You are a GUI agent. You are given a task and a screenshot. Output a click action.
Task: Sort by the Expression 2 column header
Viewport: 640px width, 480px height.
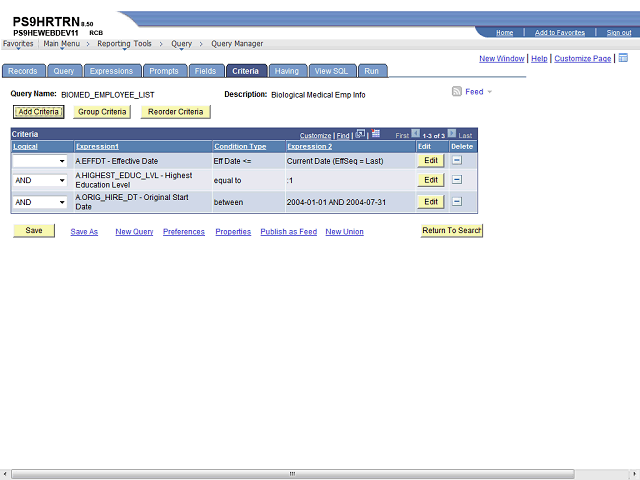coord(309,147)
